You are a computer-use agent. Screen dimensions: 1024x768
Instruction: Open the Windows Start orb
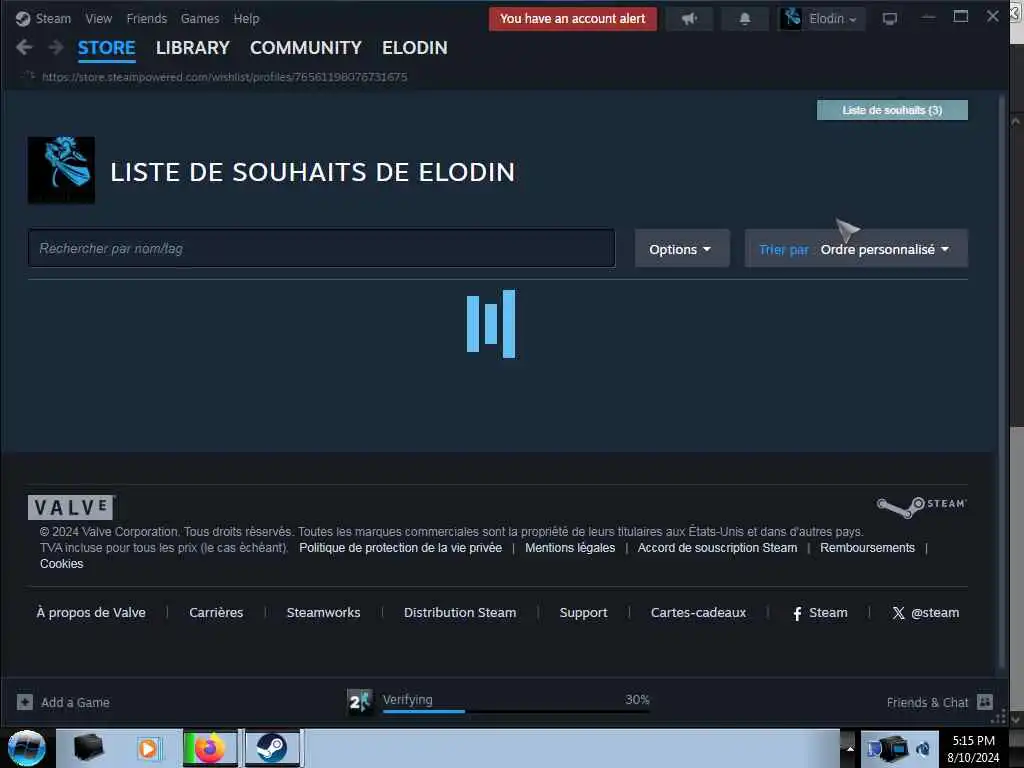click(x=27, y=748)
